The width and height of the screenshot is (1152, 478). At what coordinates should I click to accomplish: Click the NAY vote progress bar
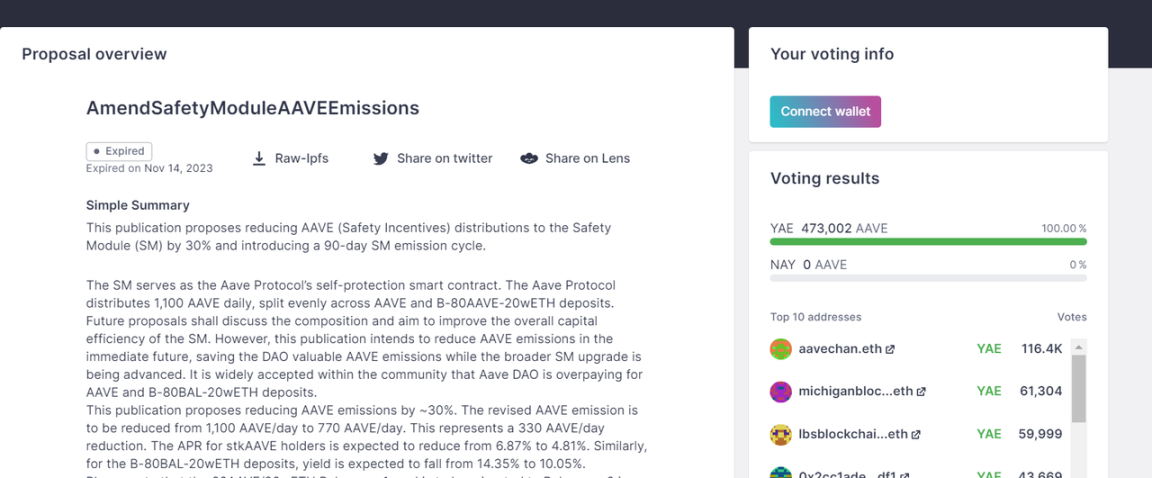[x=928, y=277]
